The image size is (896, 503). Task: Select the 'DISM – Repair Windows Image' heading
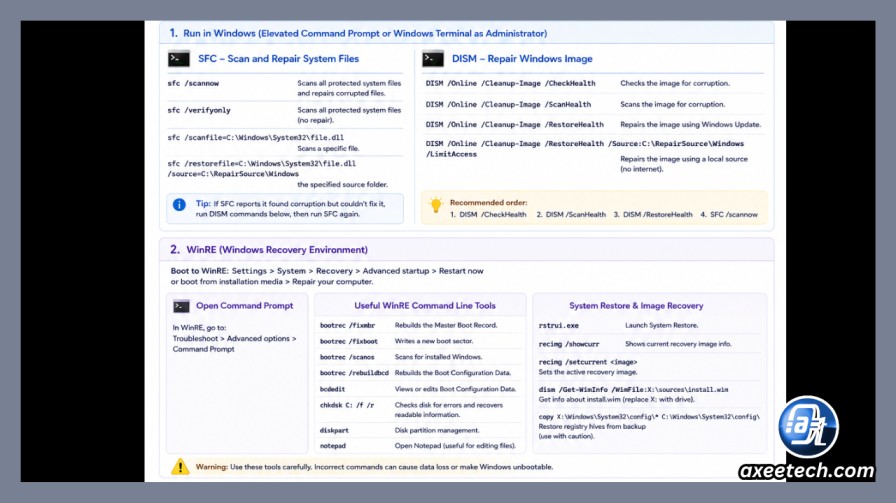point(522,59)
